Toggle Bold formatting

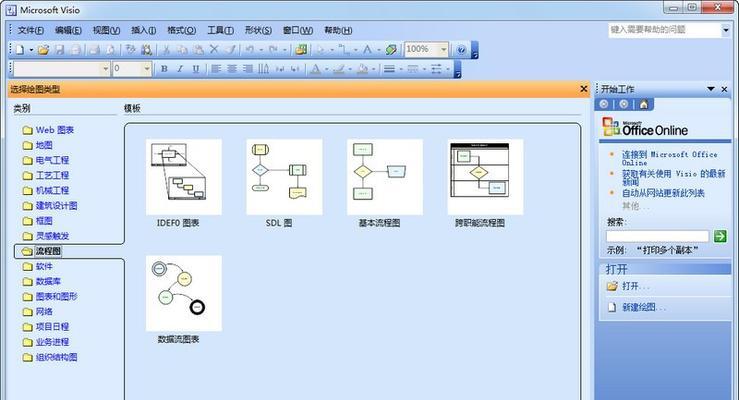click(x=164, y=69)
